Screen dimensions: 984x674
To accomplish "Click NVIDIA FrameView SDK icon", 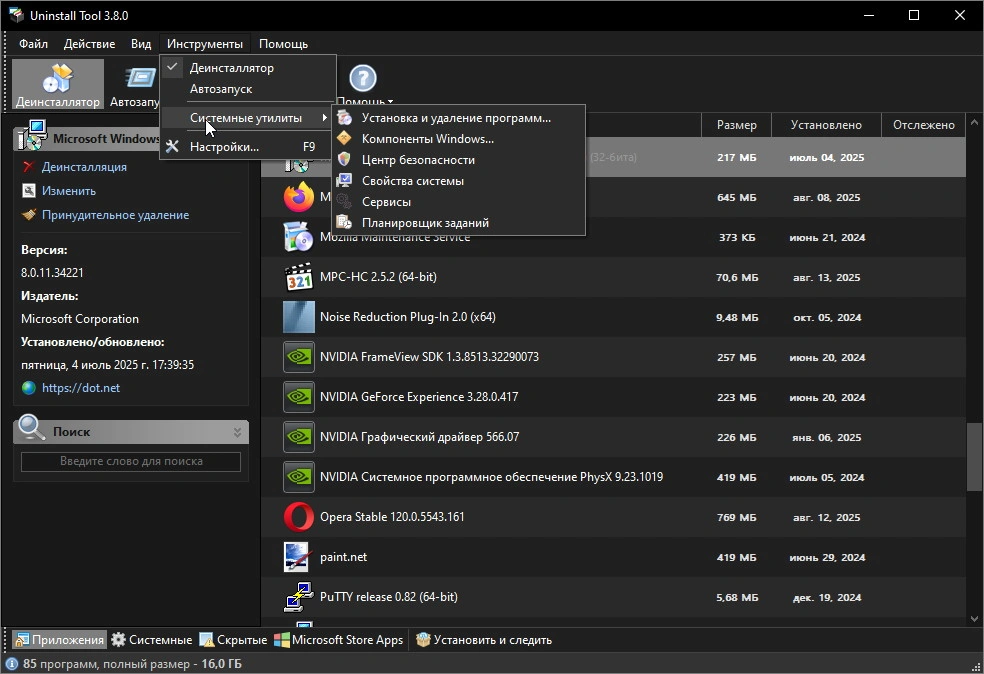I will point(299,357).
